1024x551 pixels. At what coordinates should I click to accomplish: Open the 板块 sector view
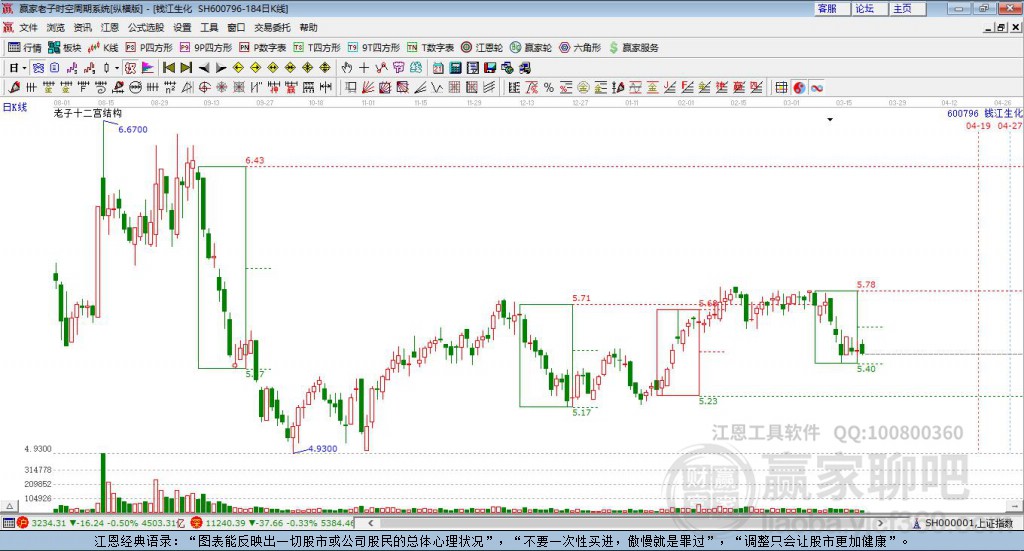(65, 48)
